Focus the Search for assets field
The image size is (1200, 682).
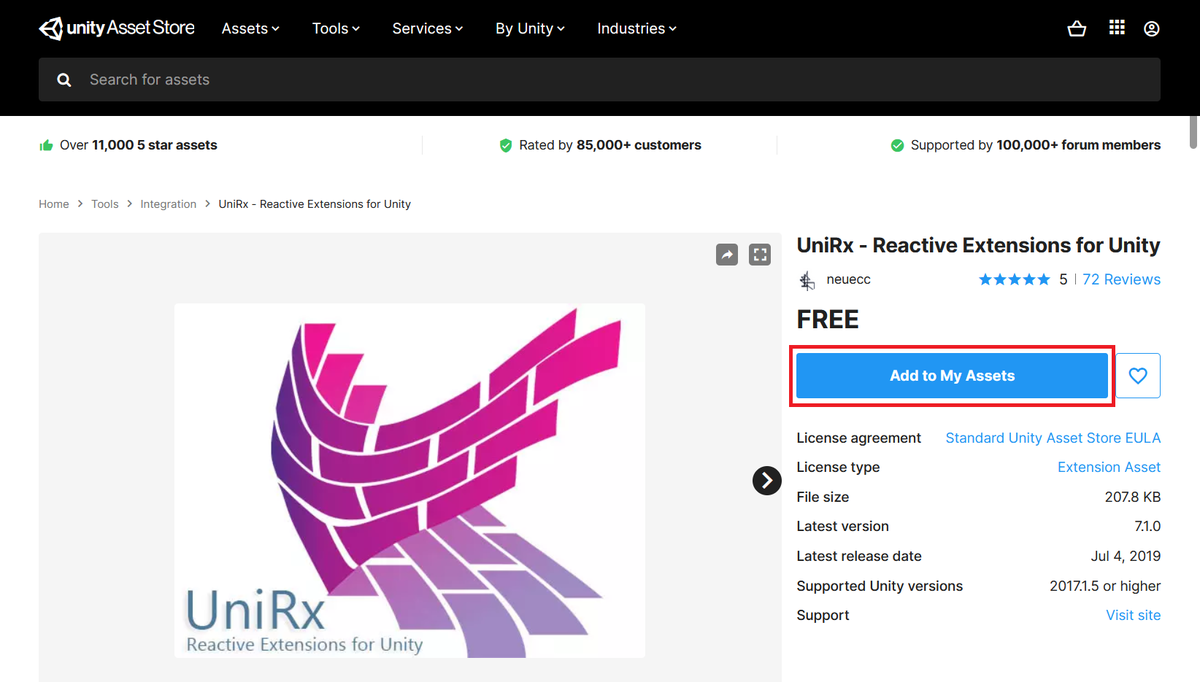[x=600, y=80]
